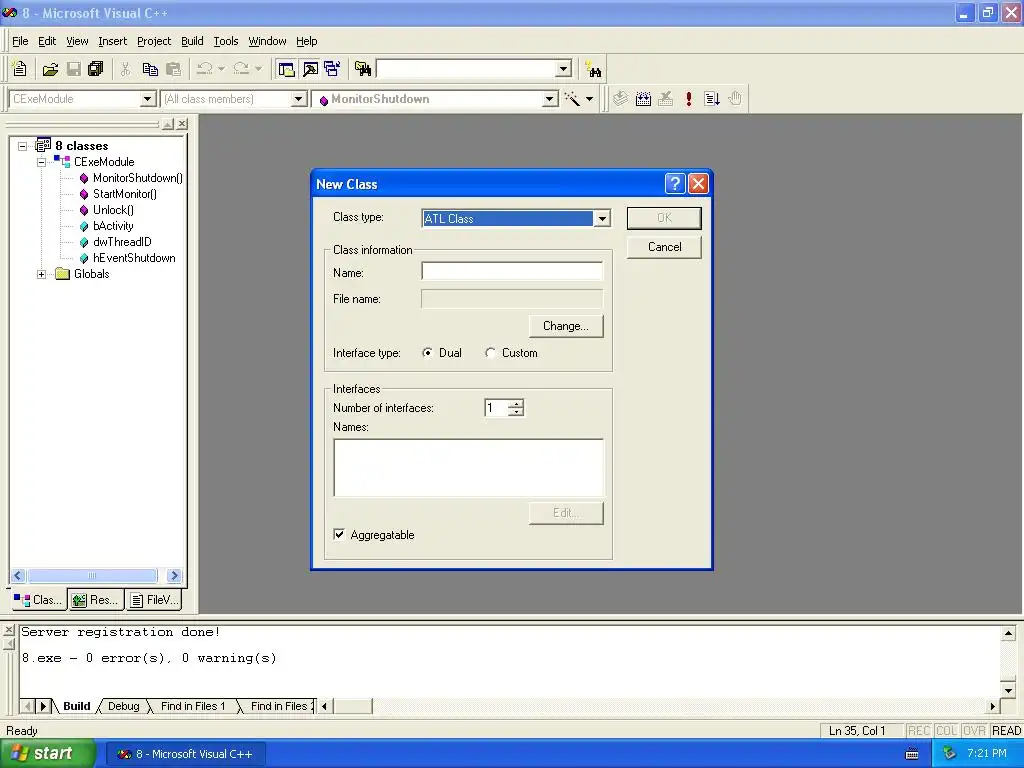
Task: Open the Tools menu
Action: pos(225,41)
